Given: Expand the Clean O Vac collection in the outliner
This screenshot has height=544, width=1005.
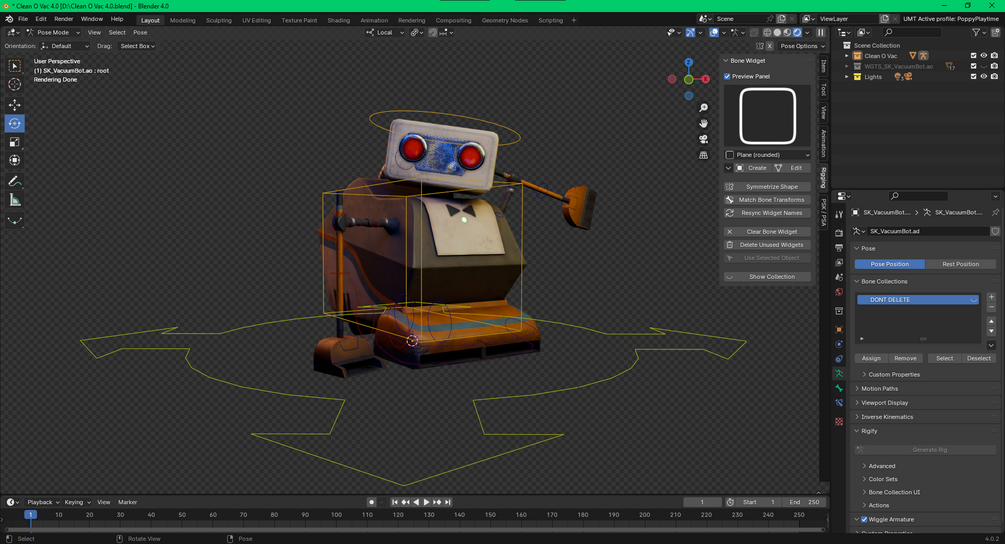Looking at the screenshot, I should pyautogui.click(x=847, y=56).
